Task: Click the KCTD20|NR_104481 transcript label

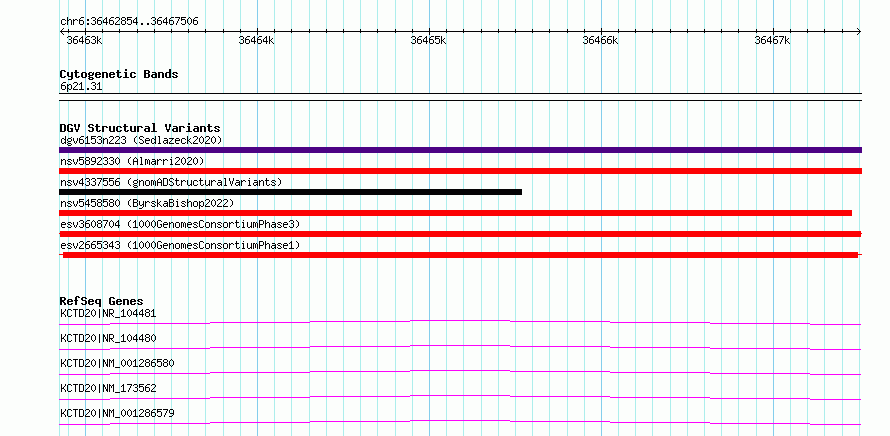Action: (x=108, y=313)
